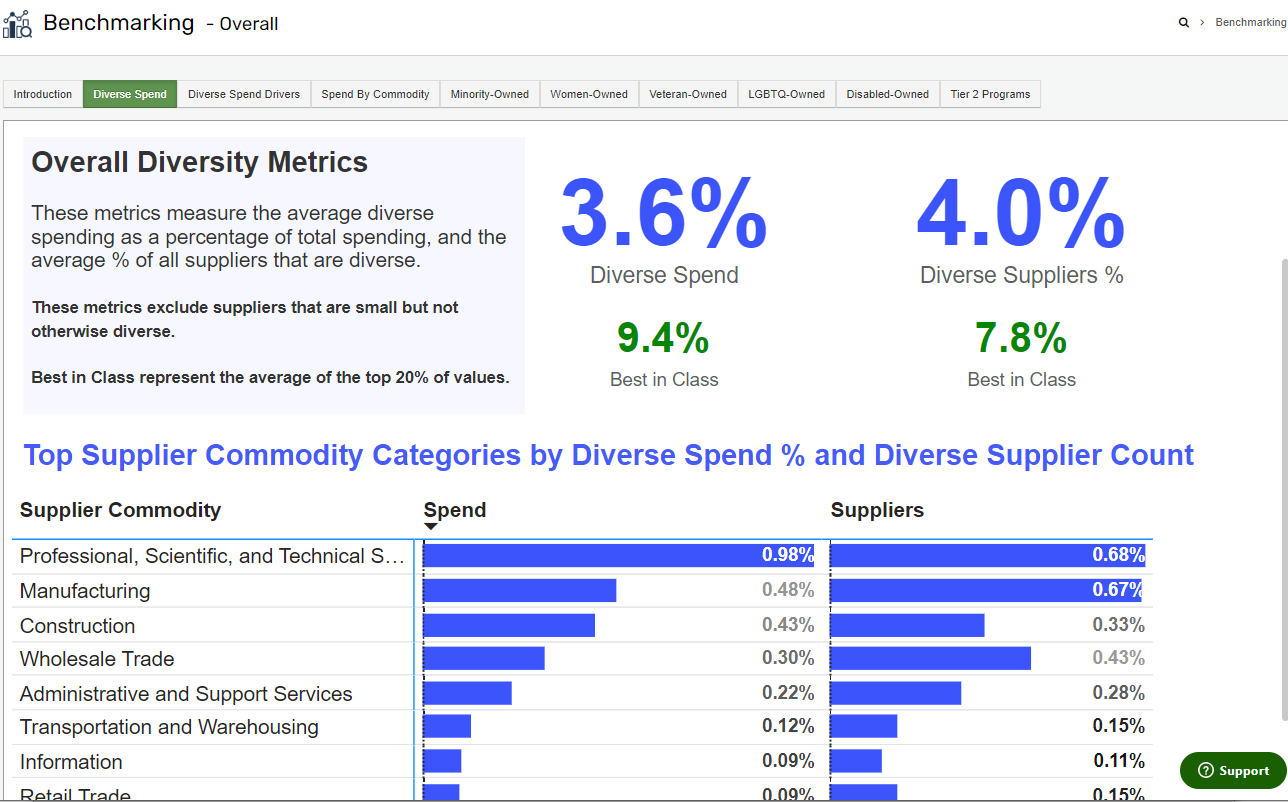Click the breadcrumb chevron next to the search

[x=1200, y=21]
